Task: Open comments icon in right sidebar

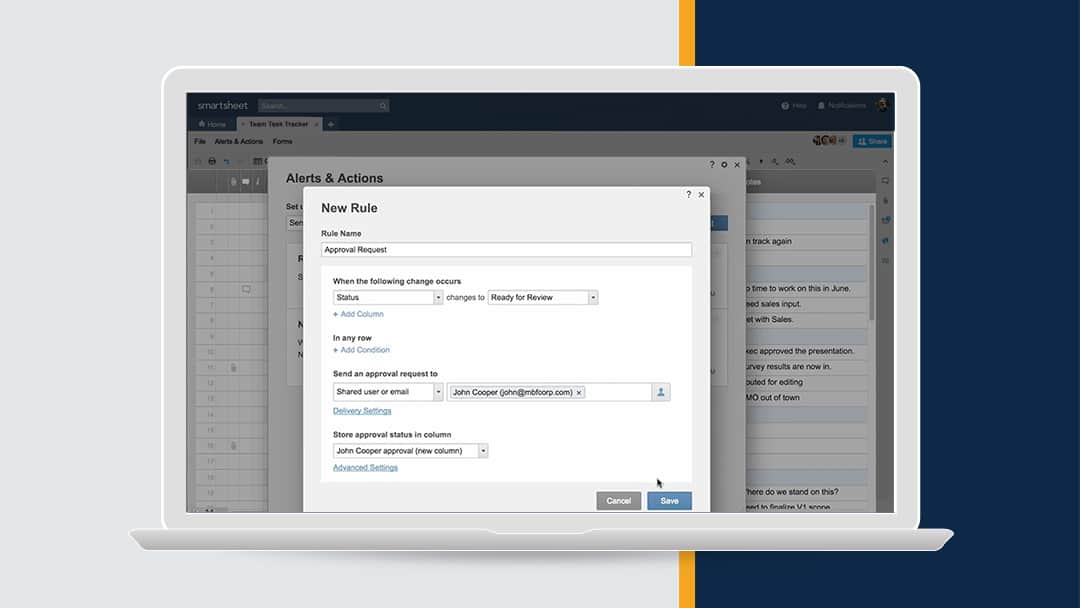Action: click(885, 181)
